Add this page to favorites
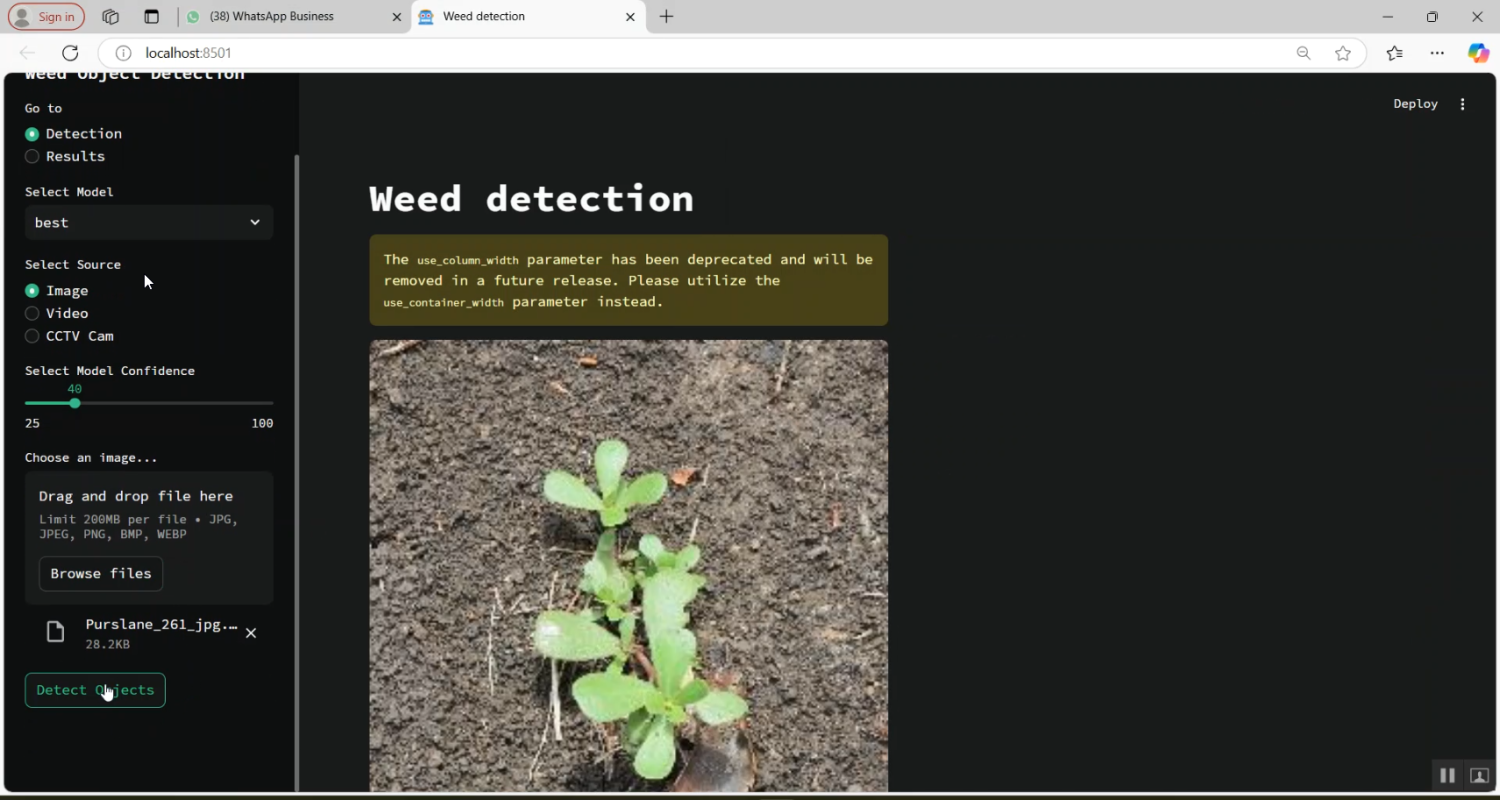This screenshot has height=800, width=1500. point(1343,53)
